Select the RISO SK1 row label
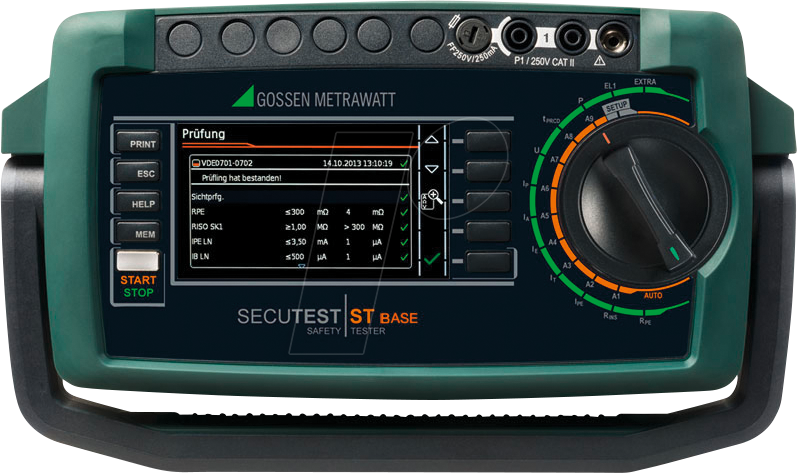The image size is (798, 473). click(207, 227)
